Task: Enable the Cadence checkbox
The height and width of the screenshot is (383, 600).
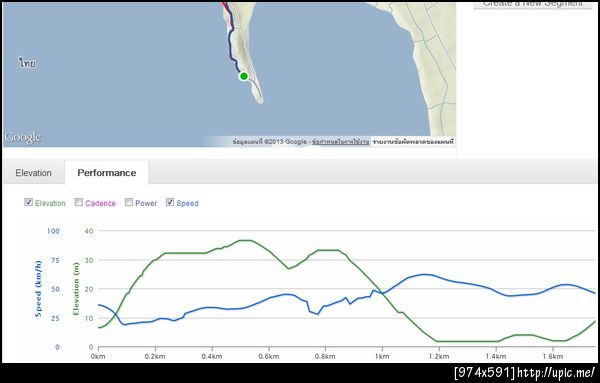Action: click(x=79, y=202)
